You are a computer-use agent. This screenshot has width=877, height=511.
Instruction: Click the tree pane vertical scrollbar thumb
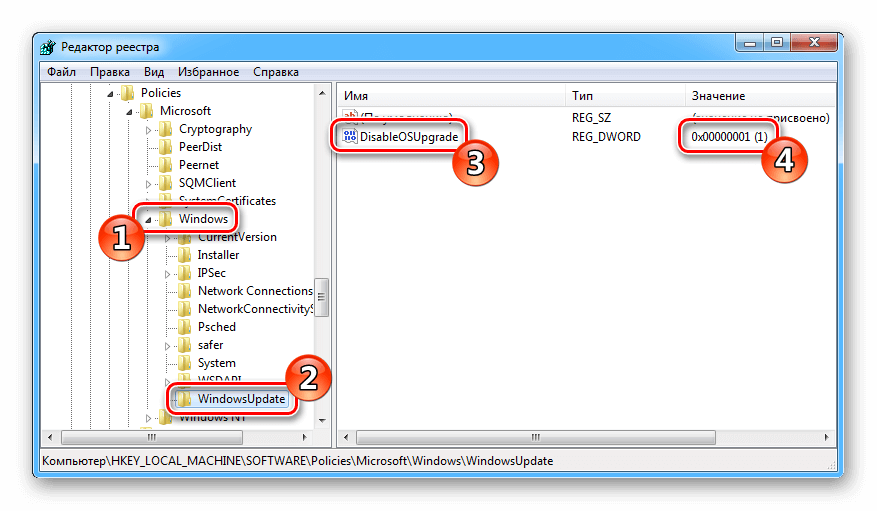(x=322, y=297)
